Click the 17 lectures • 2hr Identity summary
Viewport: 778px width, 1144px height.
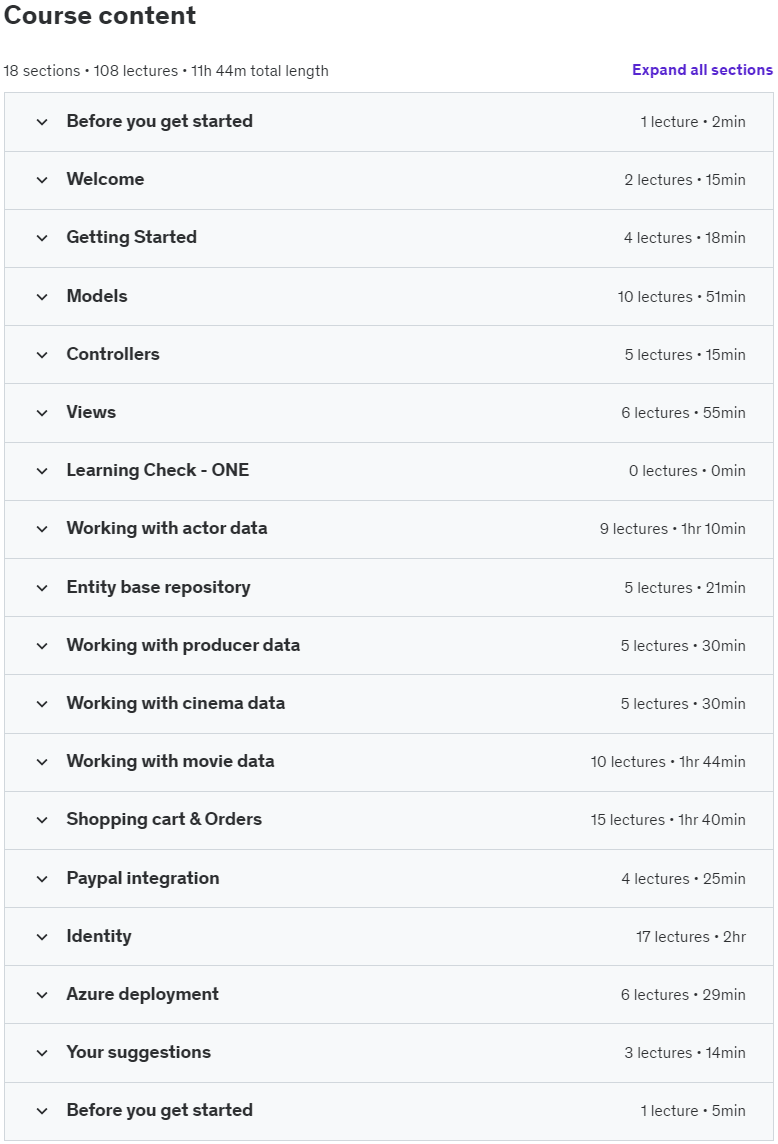pos(690,937)
